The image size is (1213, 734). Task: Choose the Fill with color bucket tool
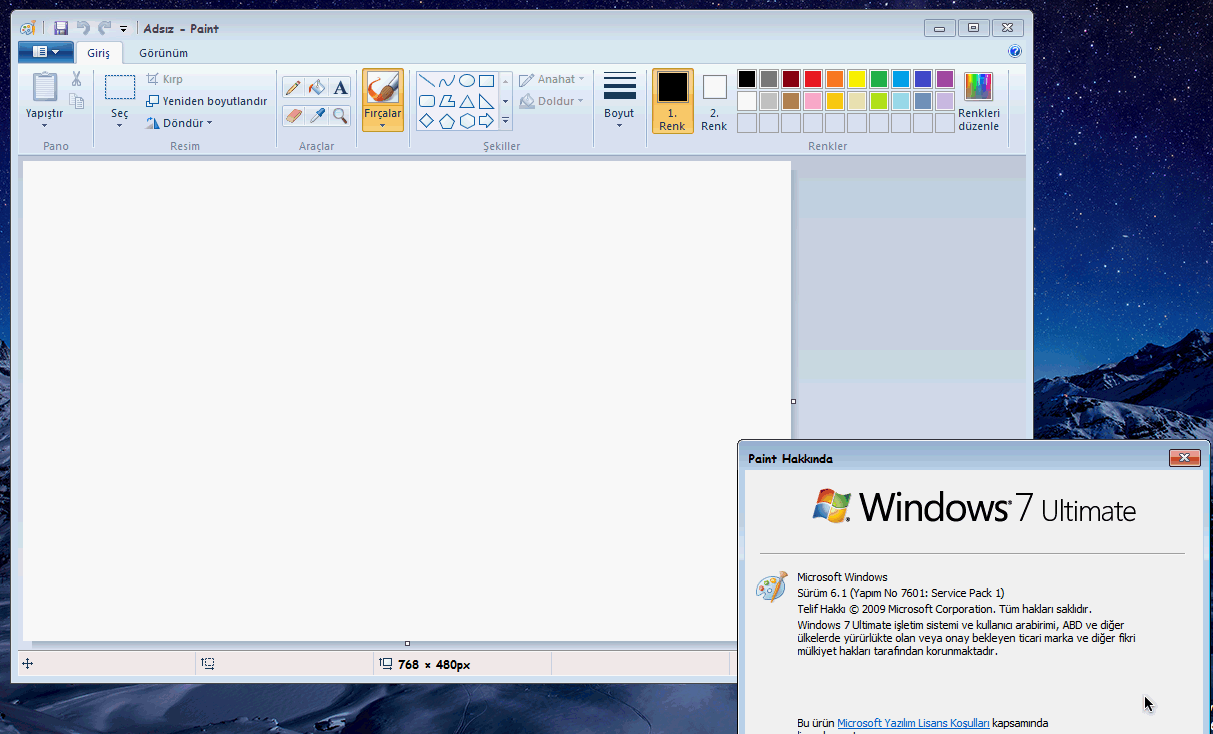(316, 88)
